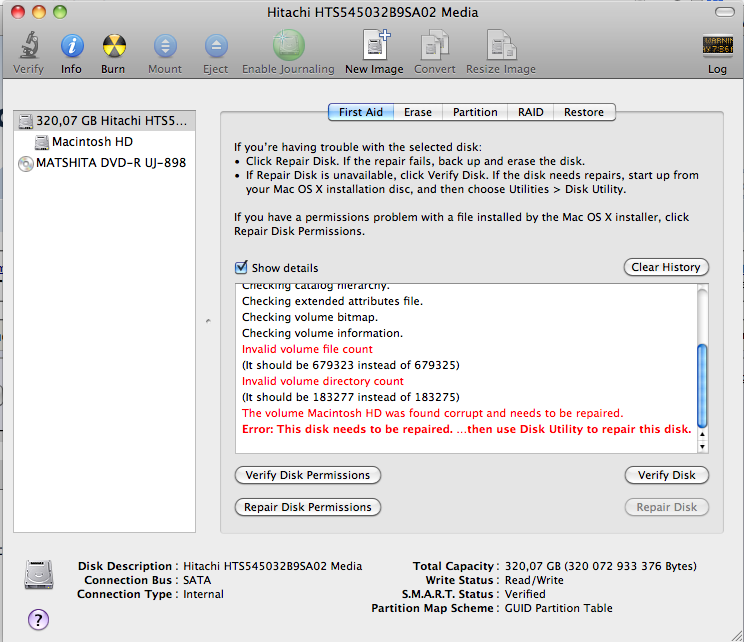Image resolution: width=744 pixels, height=642 pixels.
Task: Click the Clear History button
Action: point(666,267)
